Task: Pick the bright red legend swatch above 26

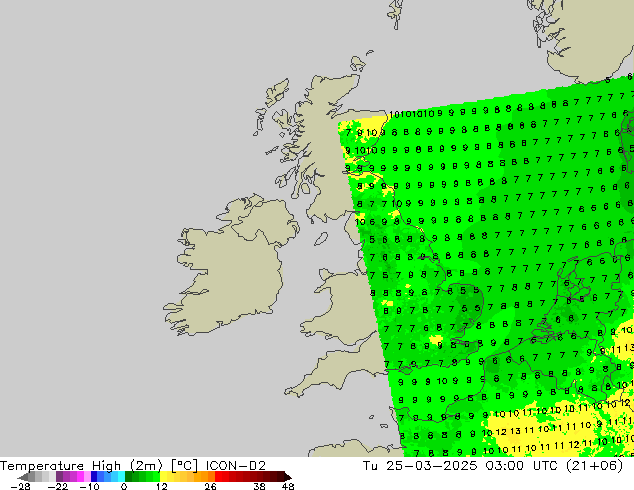Action: pos(218,477)
